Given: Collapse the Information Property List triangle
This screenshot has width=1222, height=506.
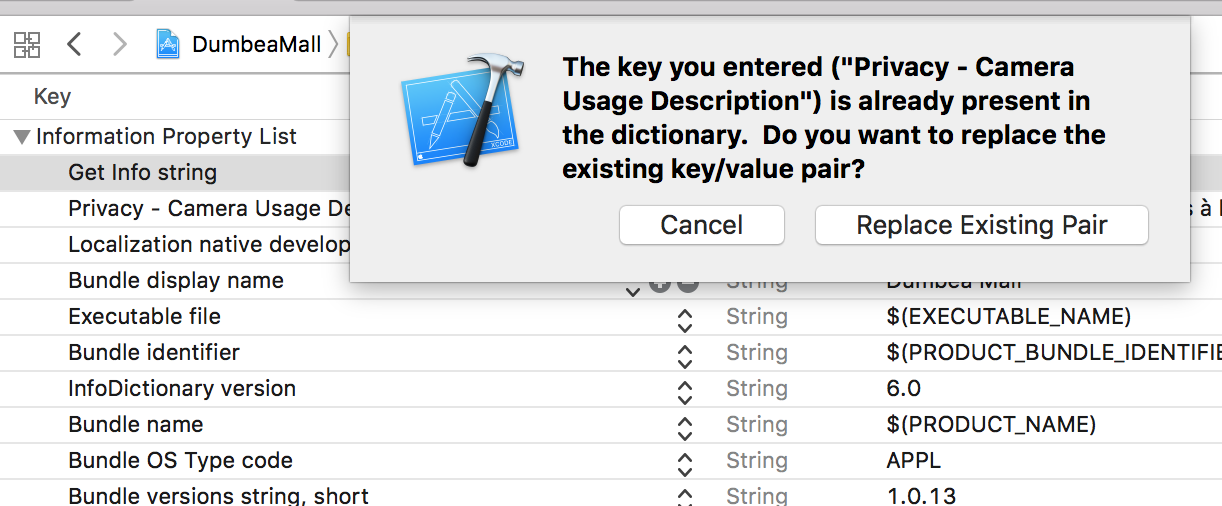Looking at the screenshot, I should (21, 137).
